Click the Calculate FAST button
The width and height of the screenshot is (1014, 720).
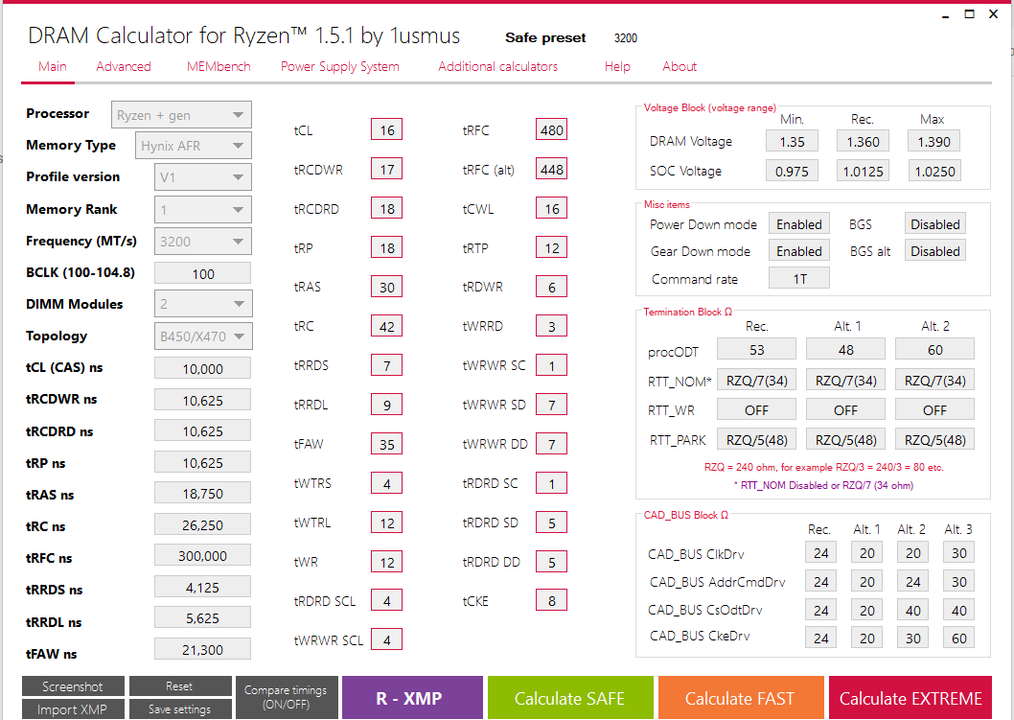point(740,698)
